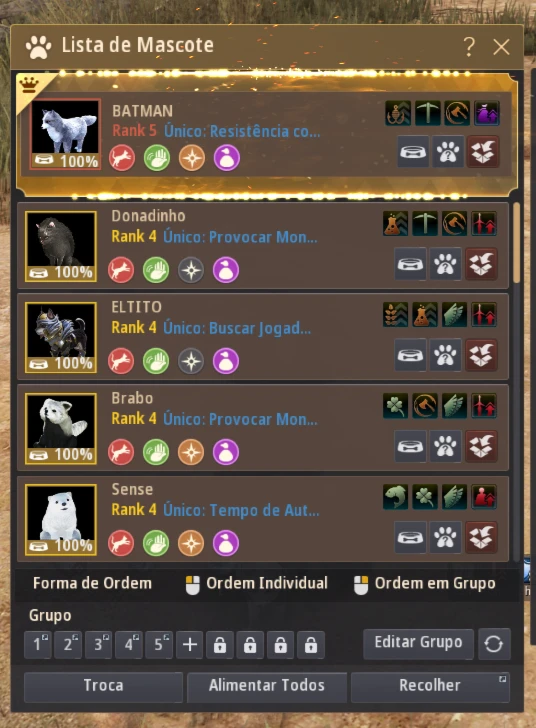
Task: Click the first locked group slot
Action: pyautogui.click(x=220, y=644)
